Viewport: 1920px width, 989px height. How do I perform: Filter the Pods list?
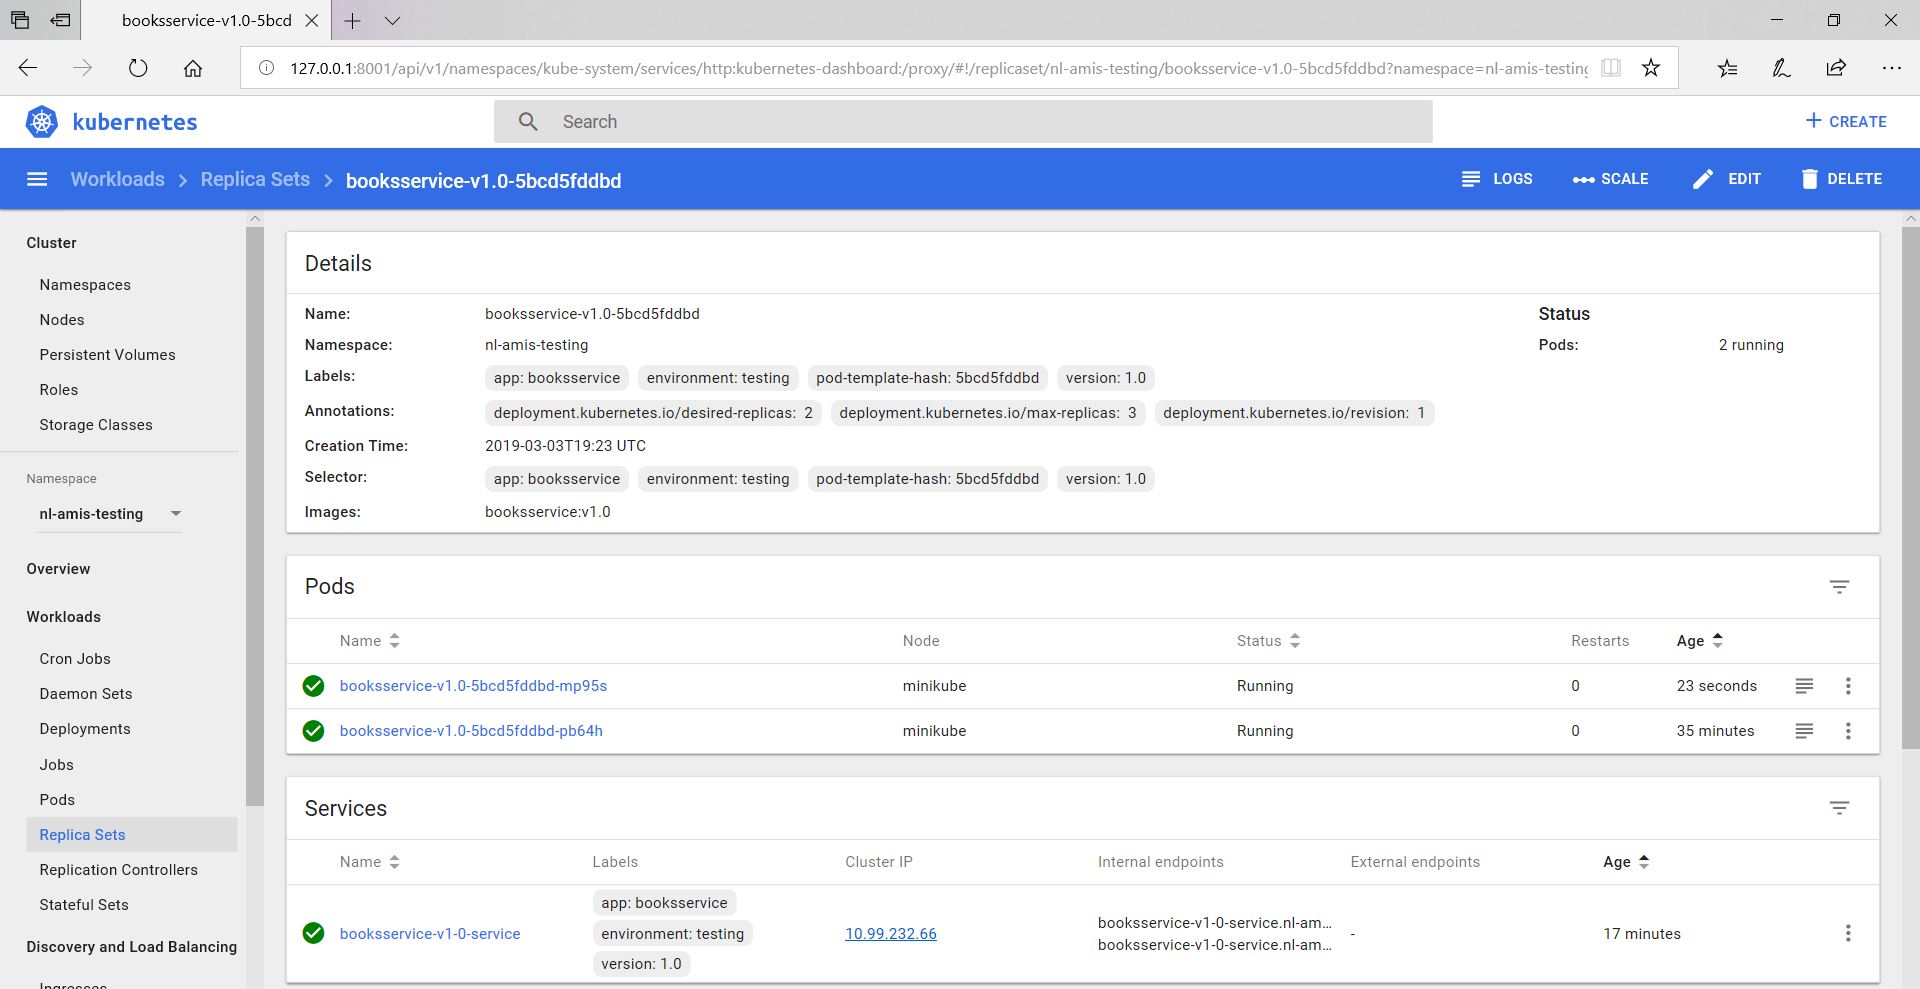click(x=1839, y=587)
